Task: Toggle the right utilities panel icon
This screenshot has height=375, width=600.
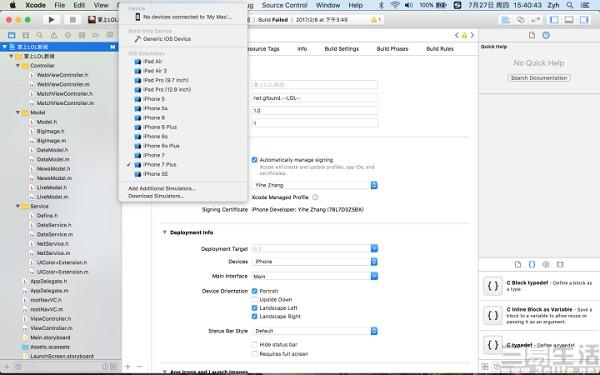Action: click(x=584, y=20)
